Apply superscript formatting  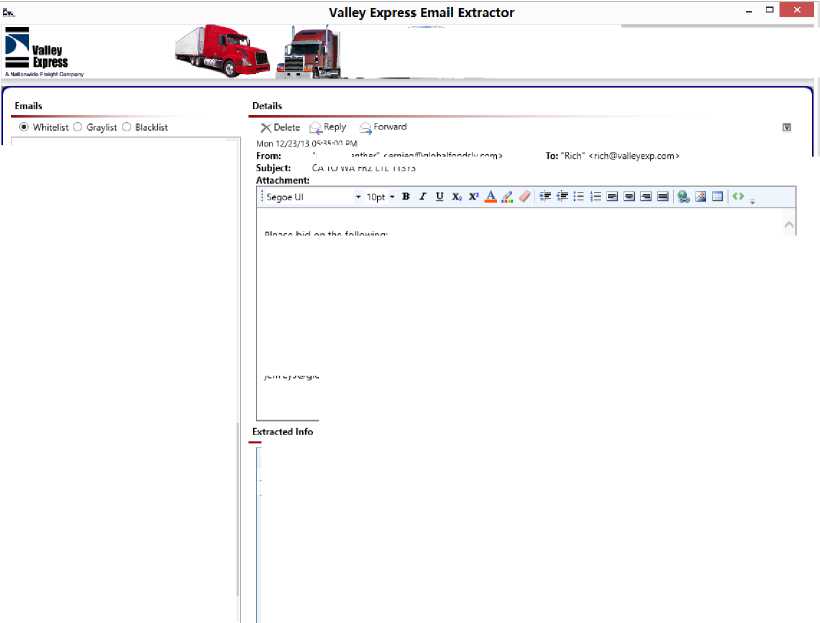[473, 197]
